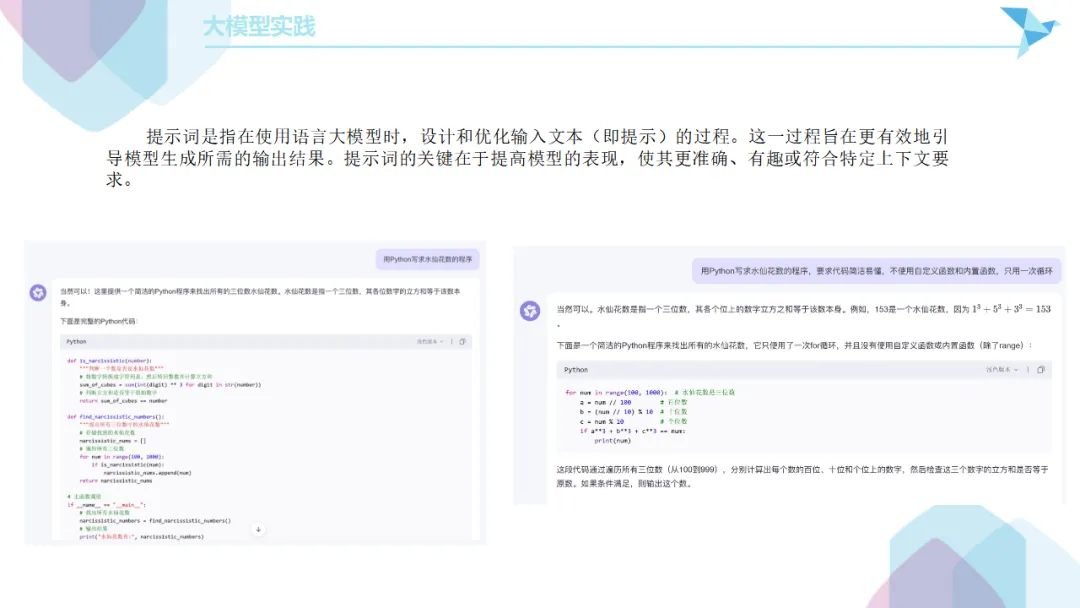The image size is (1080, 608).
Task: Click the copy code icon in right chat code block
Action: tap(1041, 370)
